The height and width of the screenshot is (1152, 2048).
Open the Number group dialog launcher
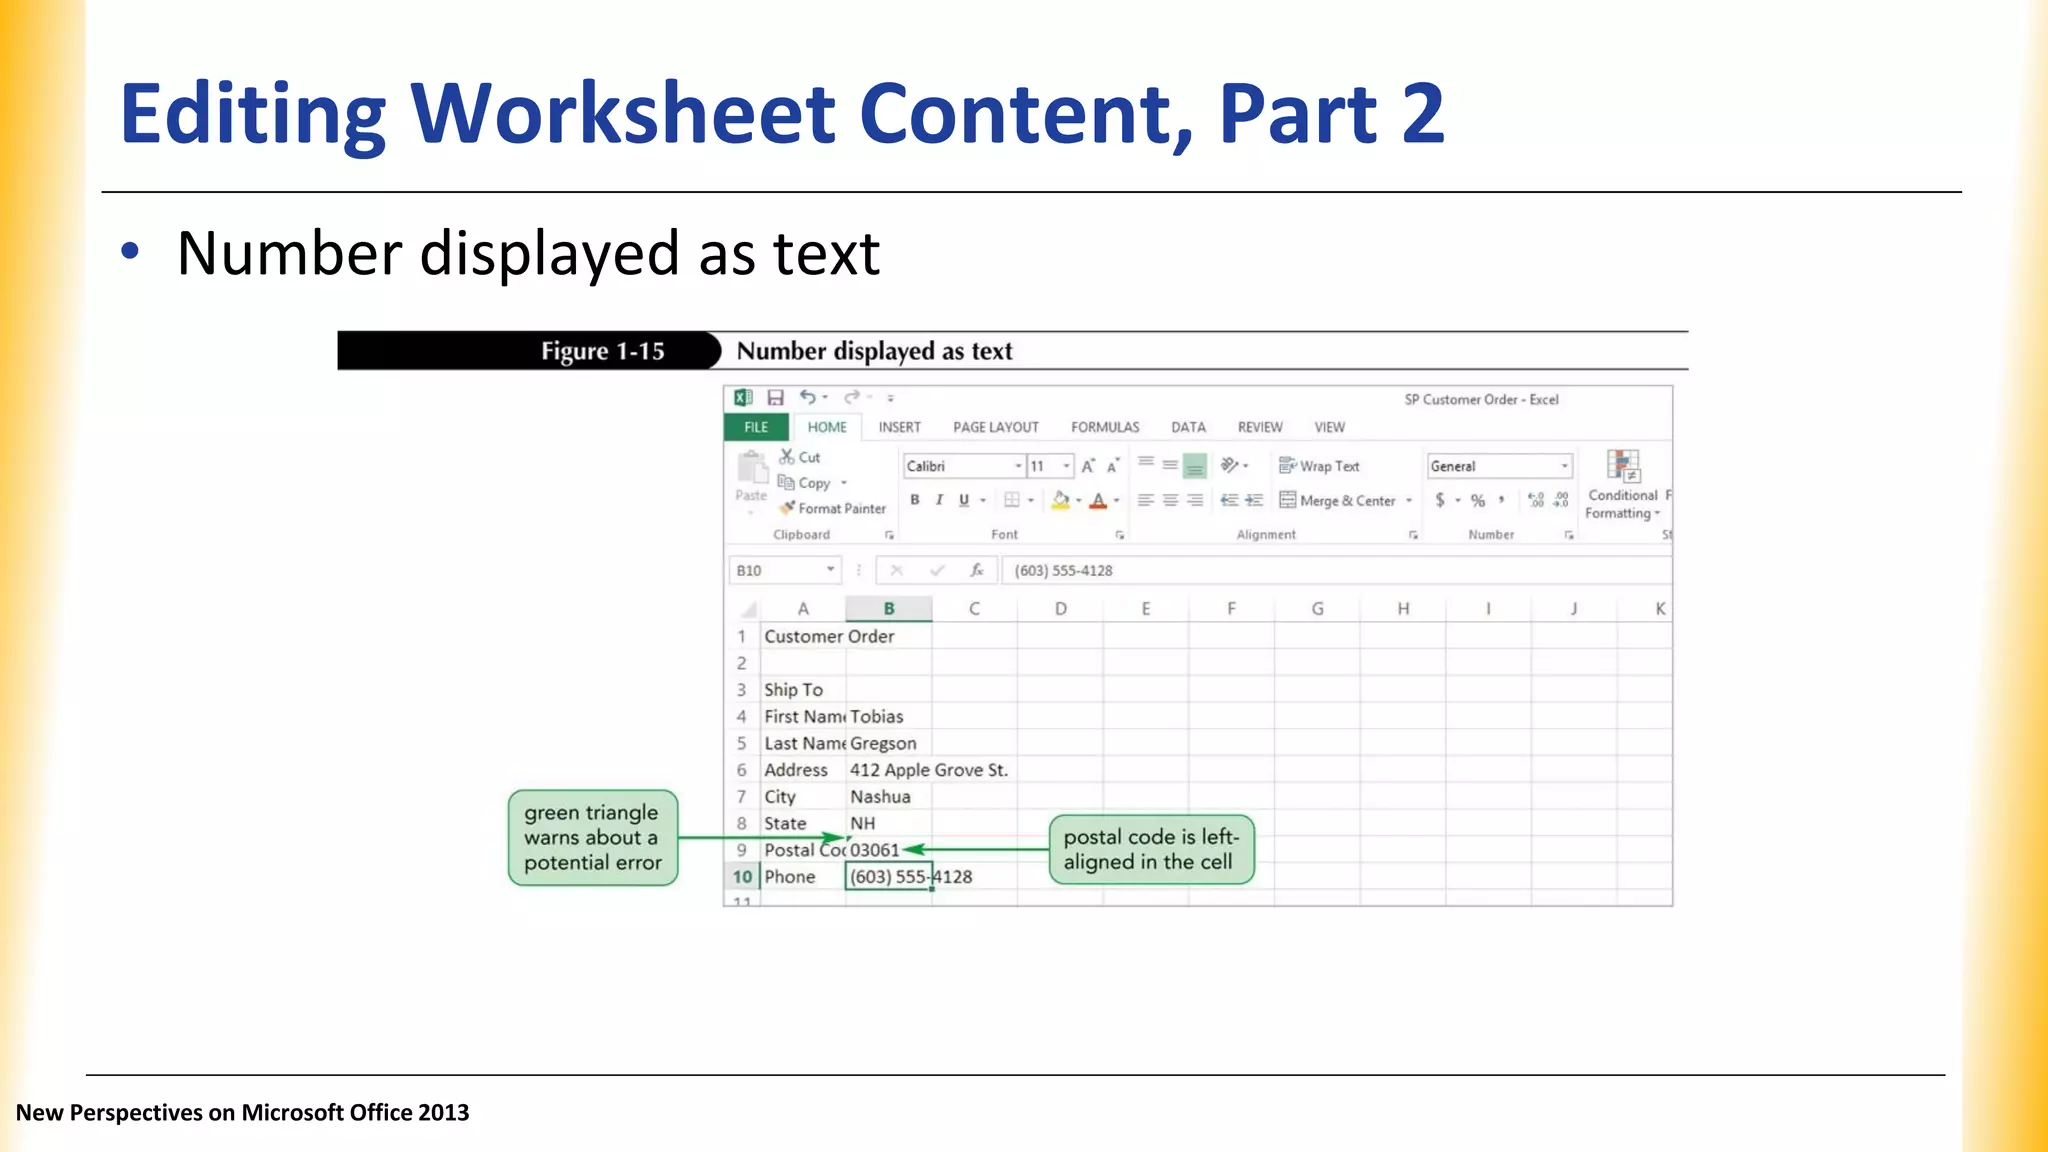point(1569,535)
